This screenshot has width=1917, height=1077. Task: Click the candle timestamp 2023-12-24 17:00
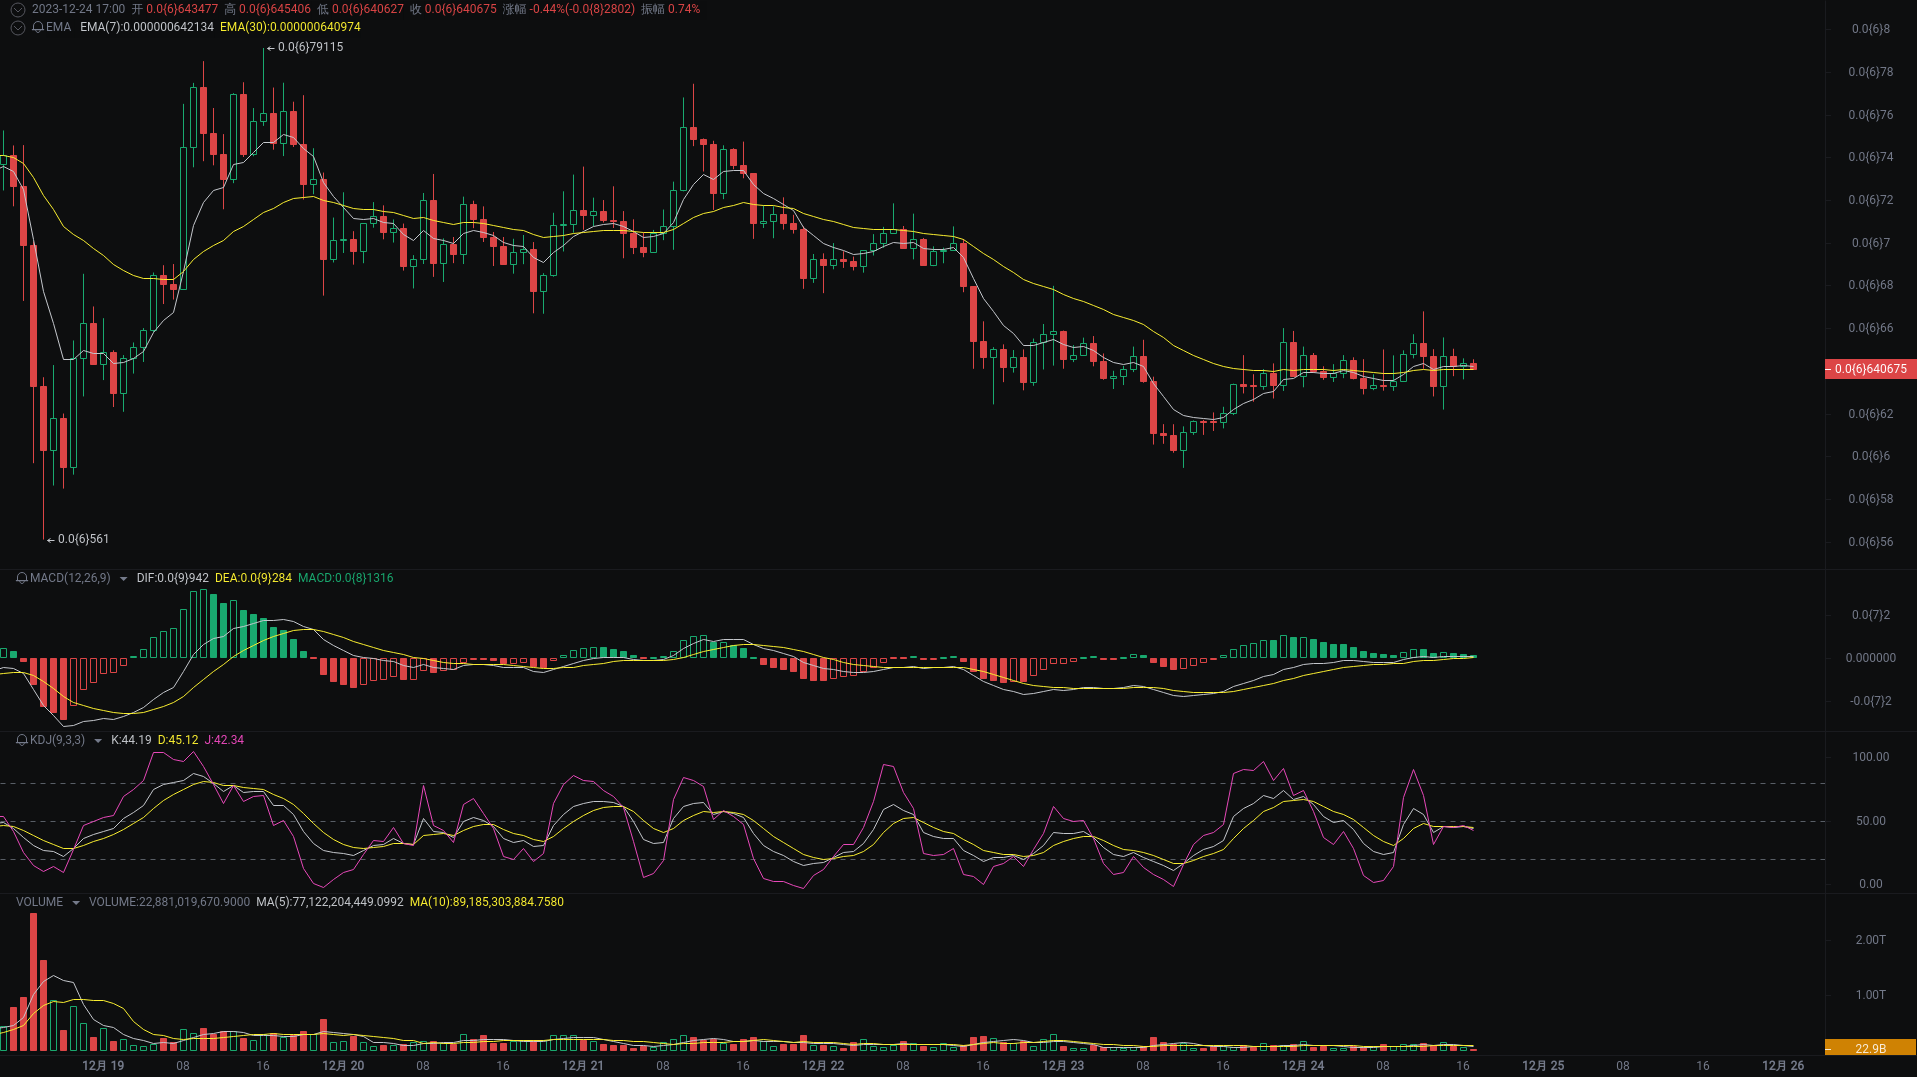(x=78, y=9)
